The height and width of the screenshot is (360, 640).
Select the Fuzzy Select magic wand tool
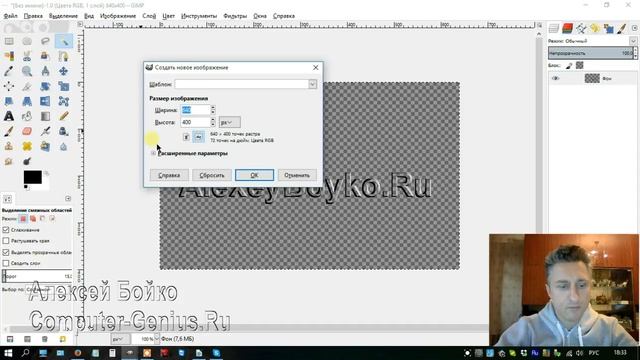click(63, 41)
